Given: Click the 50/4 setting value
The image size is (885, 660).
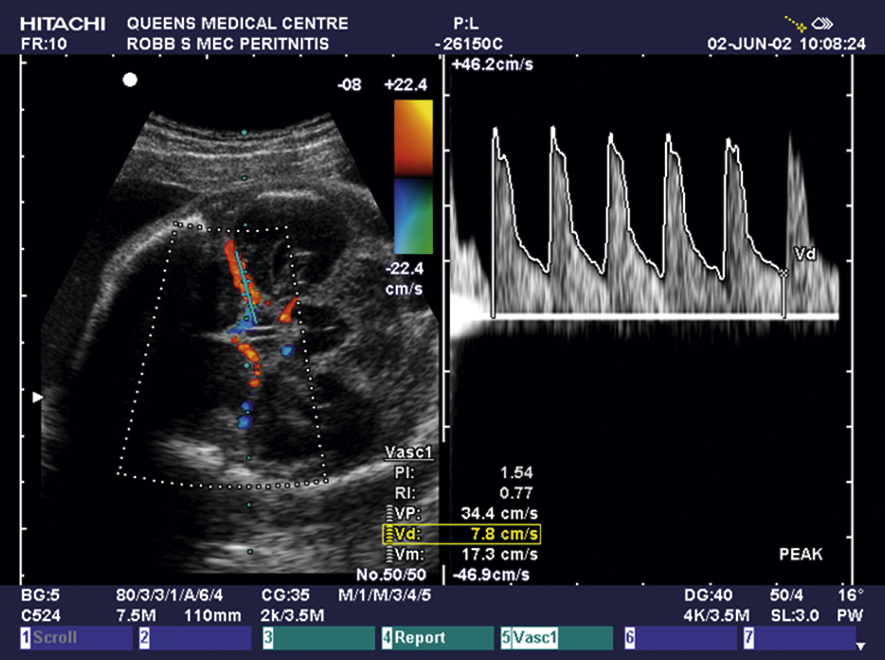Looking at the screenshot, I should pos(787,595).
